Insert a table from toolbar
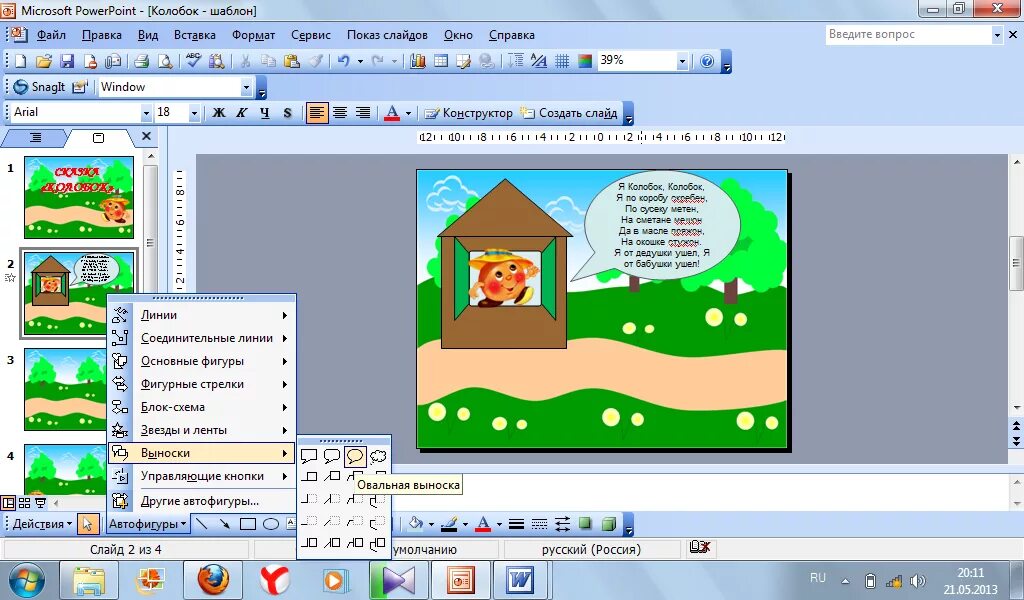Image resolution: width=1024 pixels, height=600 pixels. (x=441, y=61)
